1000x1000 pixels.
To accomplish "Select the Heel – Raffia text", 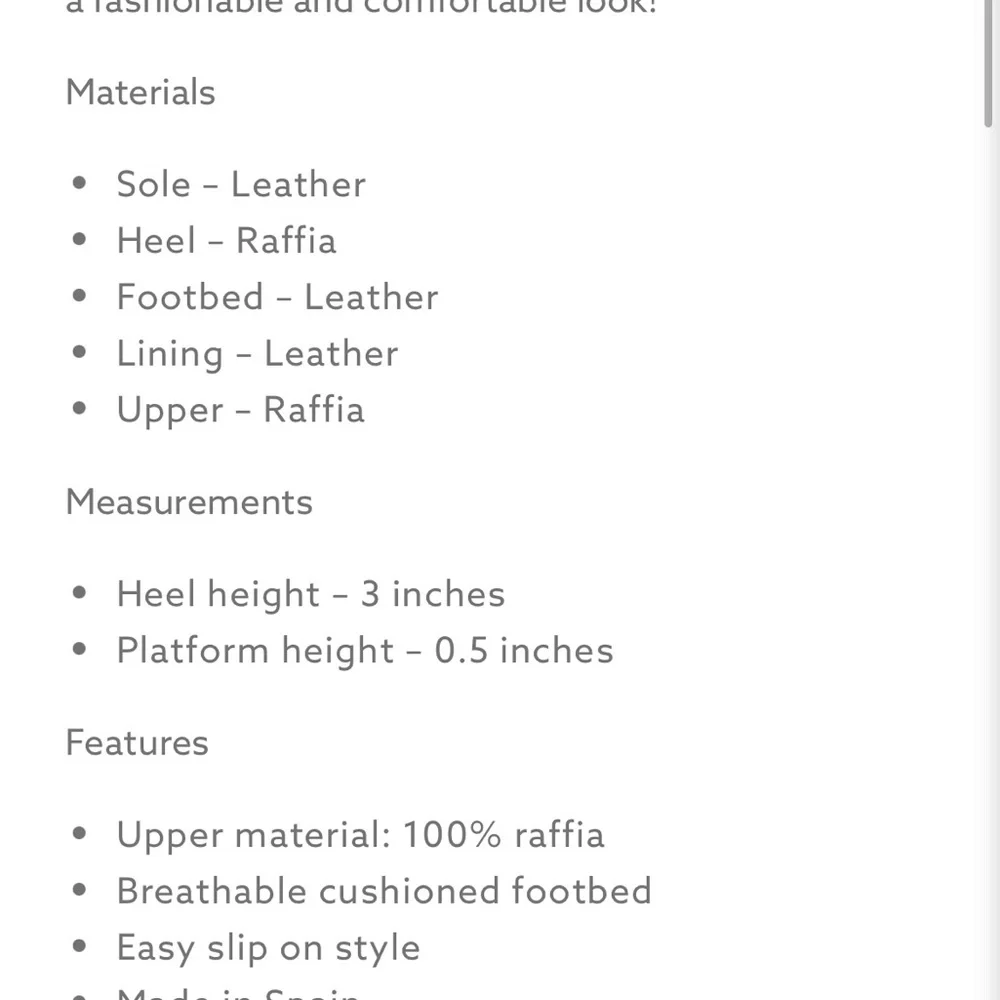I will pos(226,240).
